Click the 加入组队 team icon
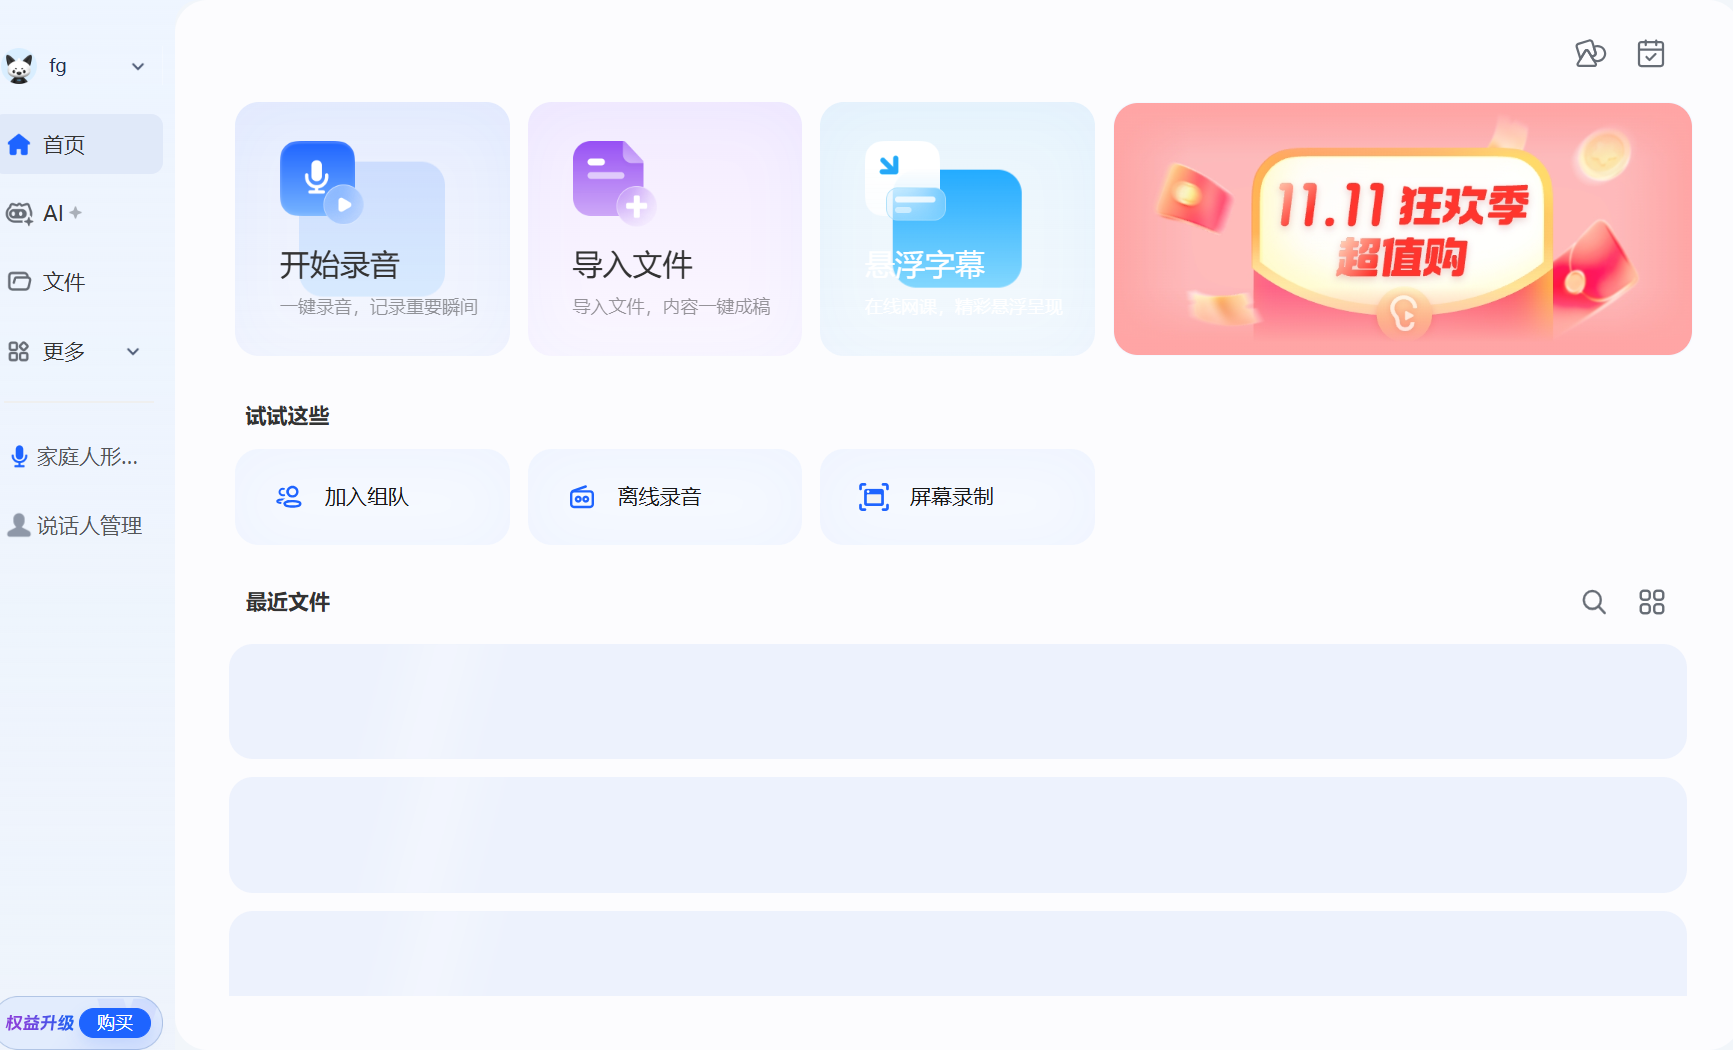Image resolution: width=1733 pixels, height=1050 pixels. (289, 497)
